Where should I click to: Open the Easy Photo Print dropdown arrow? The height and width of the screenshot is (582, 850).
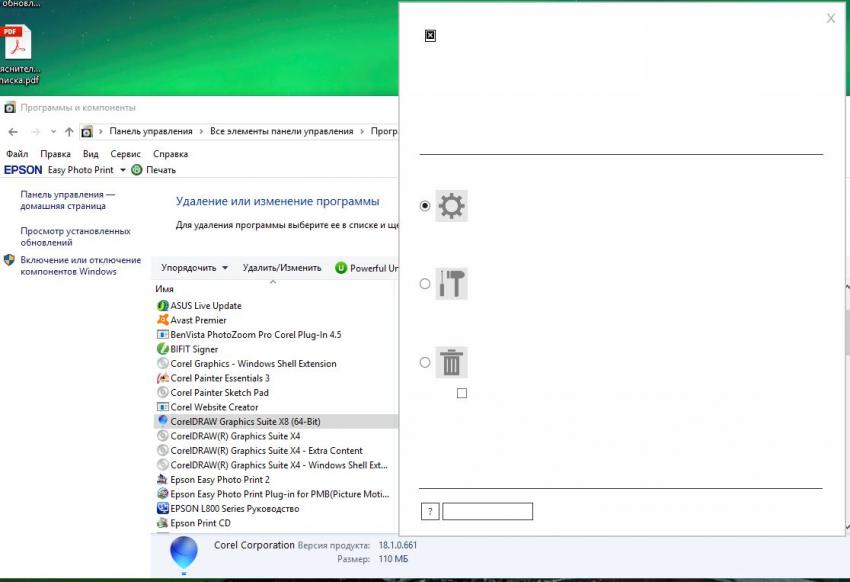pos(123,170)
